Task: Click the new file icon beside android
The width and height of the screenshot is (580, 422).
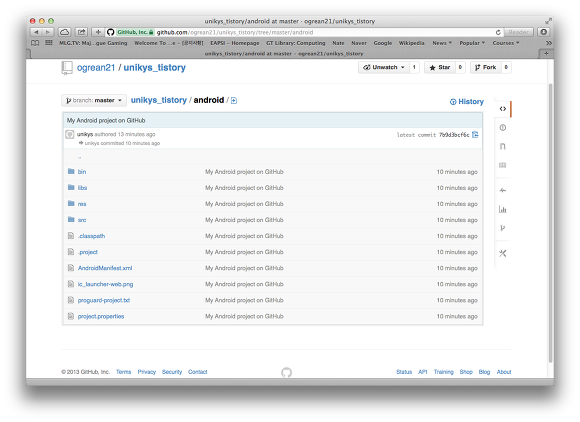Action: tap(234, 101)
